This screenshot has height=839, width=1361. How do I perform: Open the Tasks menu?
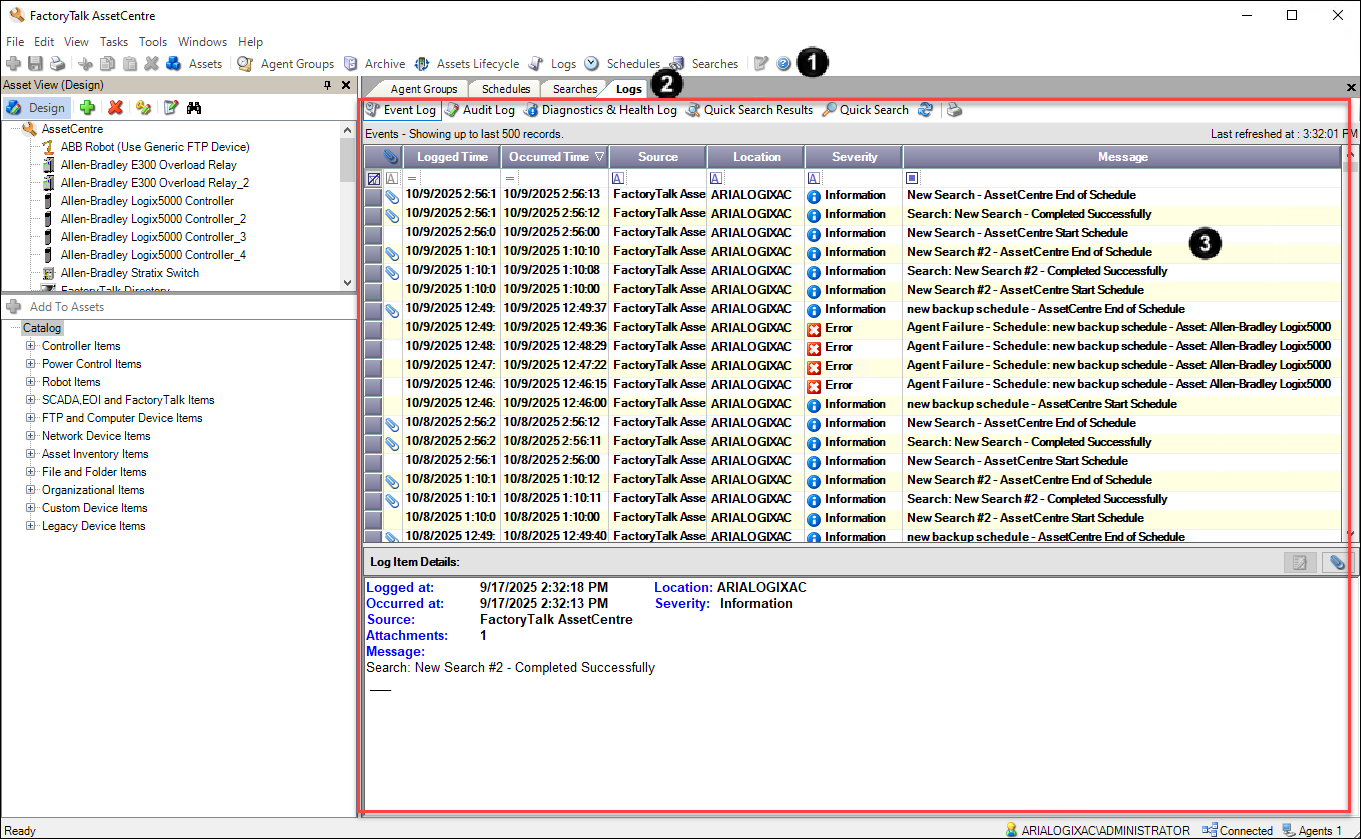(x=114, y=42)
